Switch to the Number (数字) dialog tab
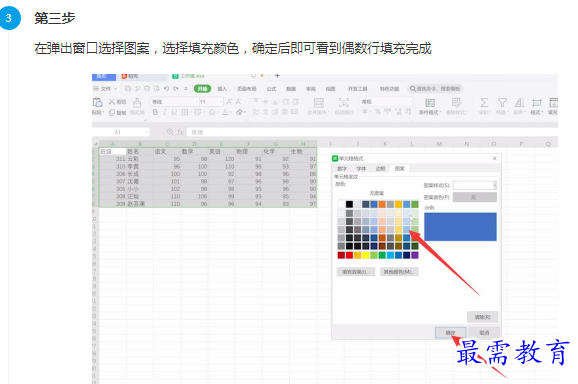This screenshot has width=578, height=384. [x=342, y=168]
